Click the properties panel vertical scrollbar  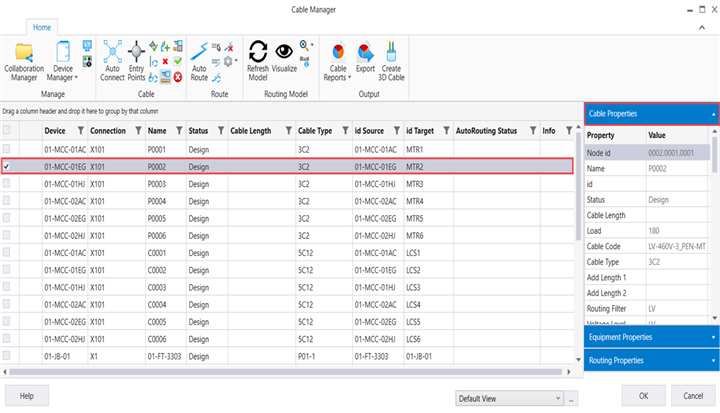(714, 154)
